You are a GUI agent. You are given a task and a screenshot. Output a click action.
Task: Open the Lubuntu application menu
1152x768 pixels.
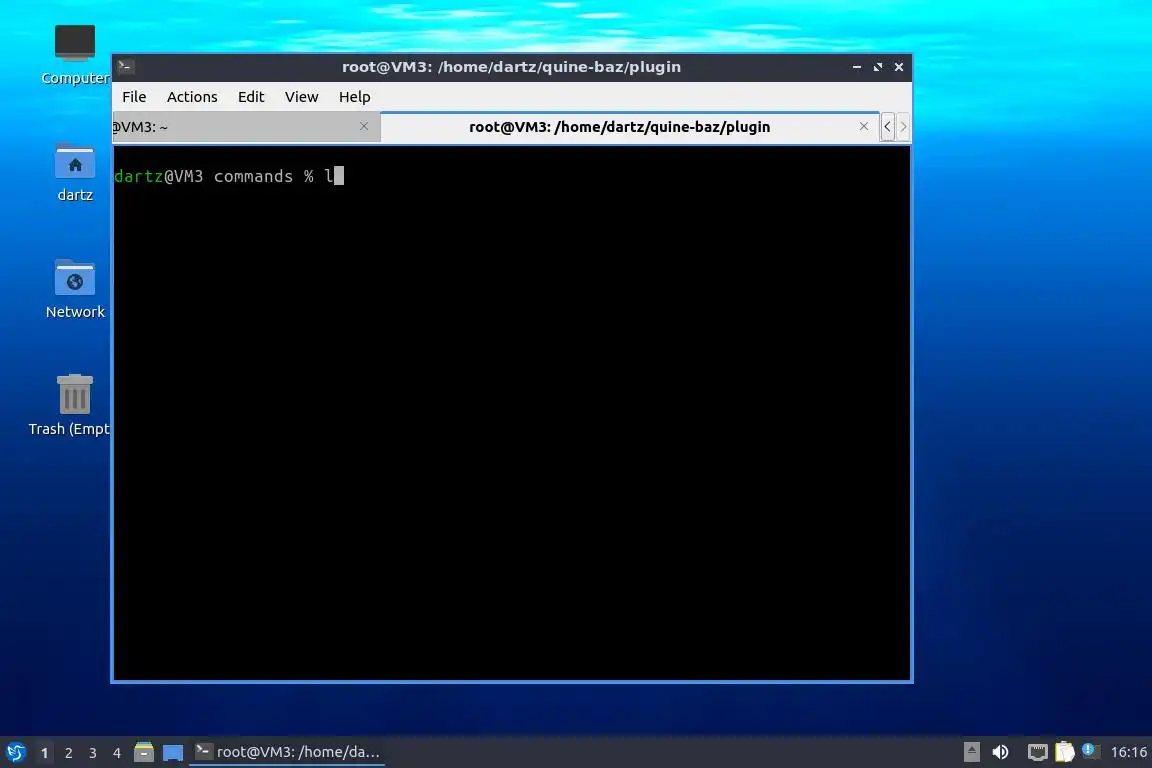[15, 752]
